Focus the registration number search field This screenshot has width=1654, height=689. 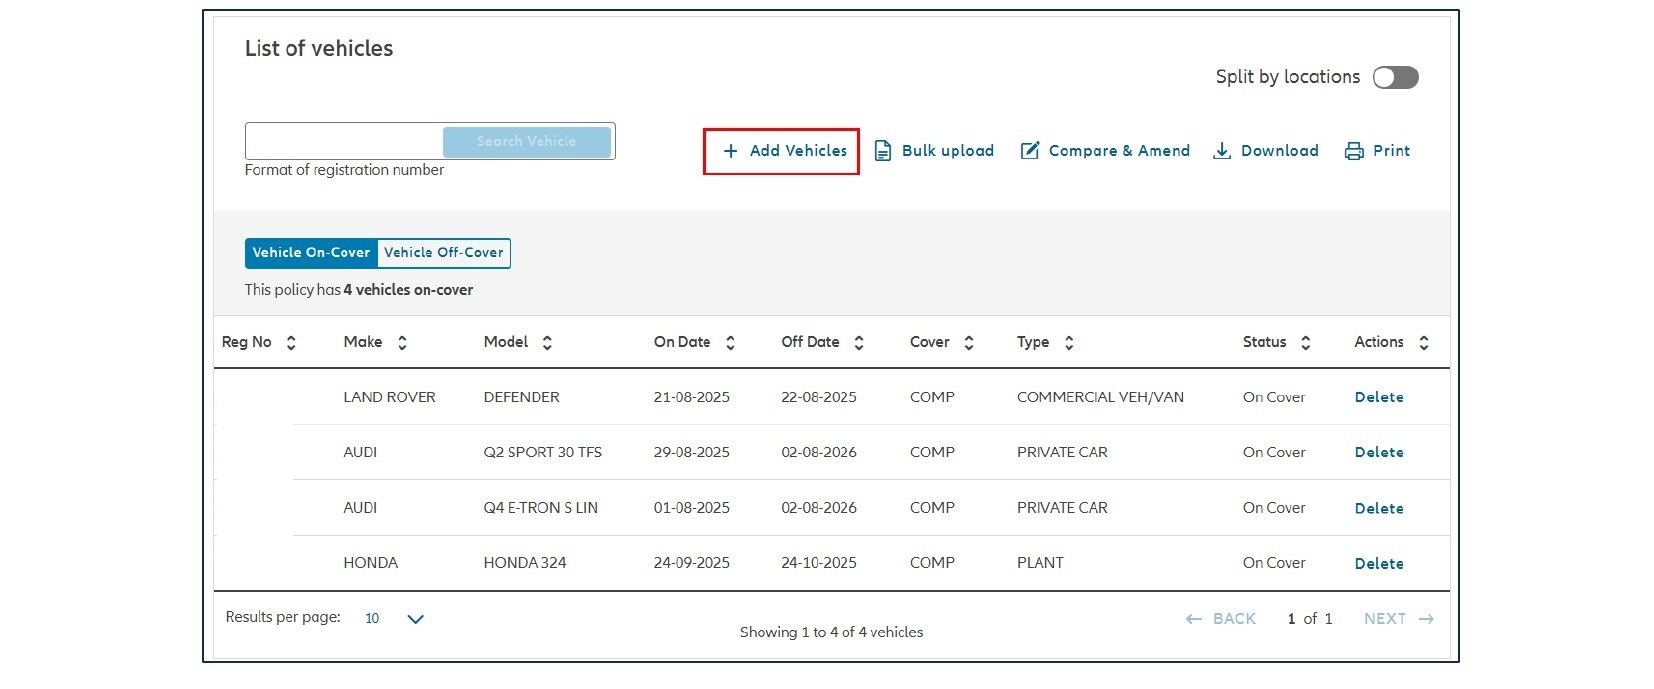[344, 142]
